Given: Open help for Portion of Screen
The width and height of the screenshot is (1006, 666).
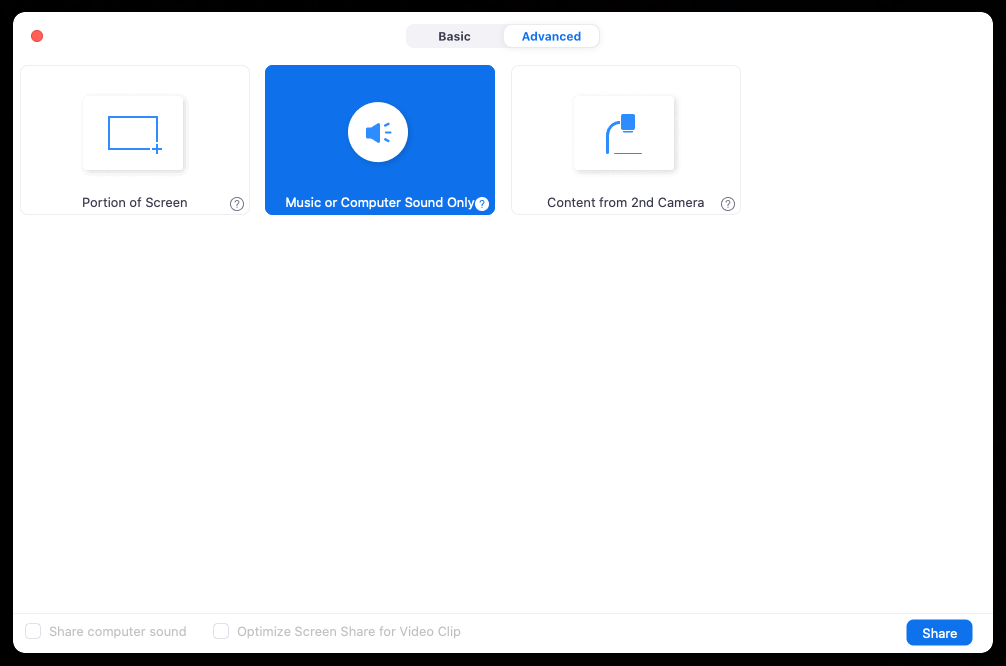Looking at the screenshot, I should click(x=237, y=204).
